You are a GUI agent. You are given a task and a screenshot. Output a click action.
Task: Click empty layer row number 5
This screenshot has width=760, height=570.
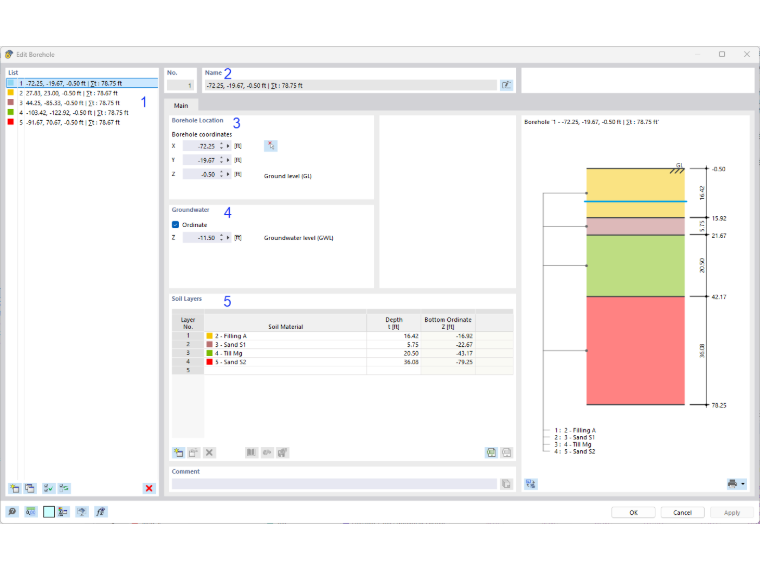188,370
